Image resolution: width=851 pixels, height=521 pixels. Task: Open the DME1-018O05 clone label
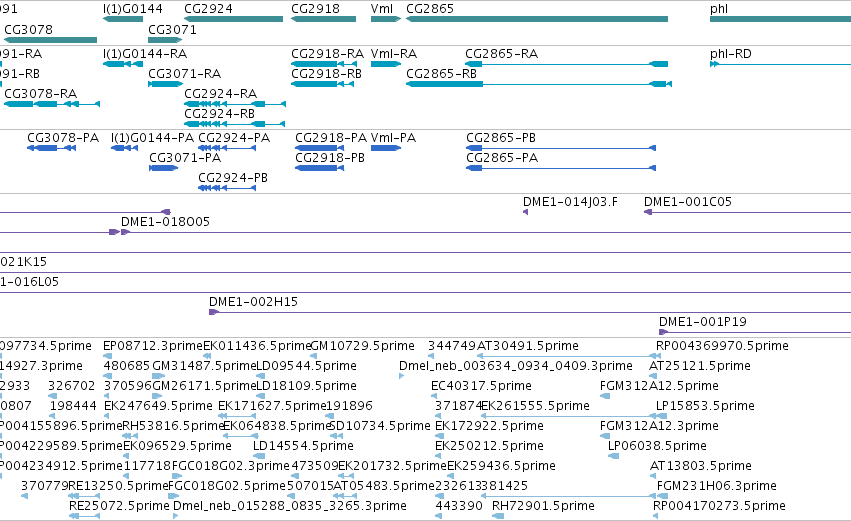(x=165, y=222)
